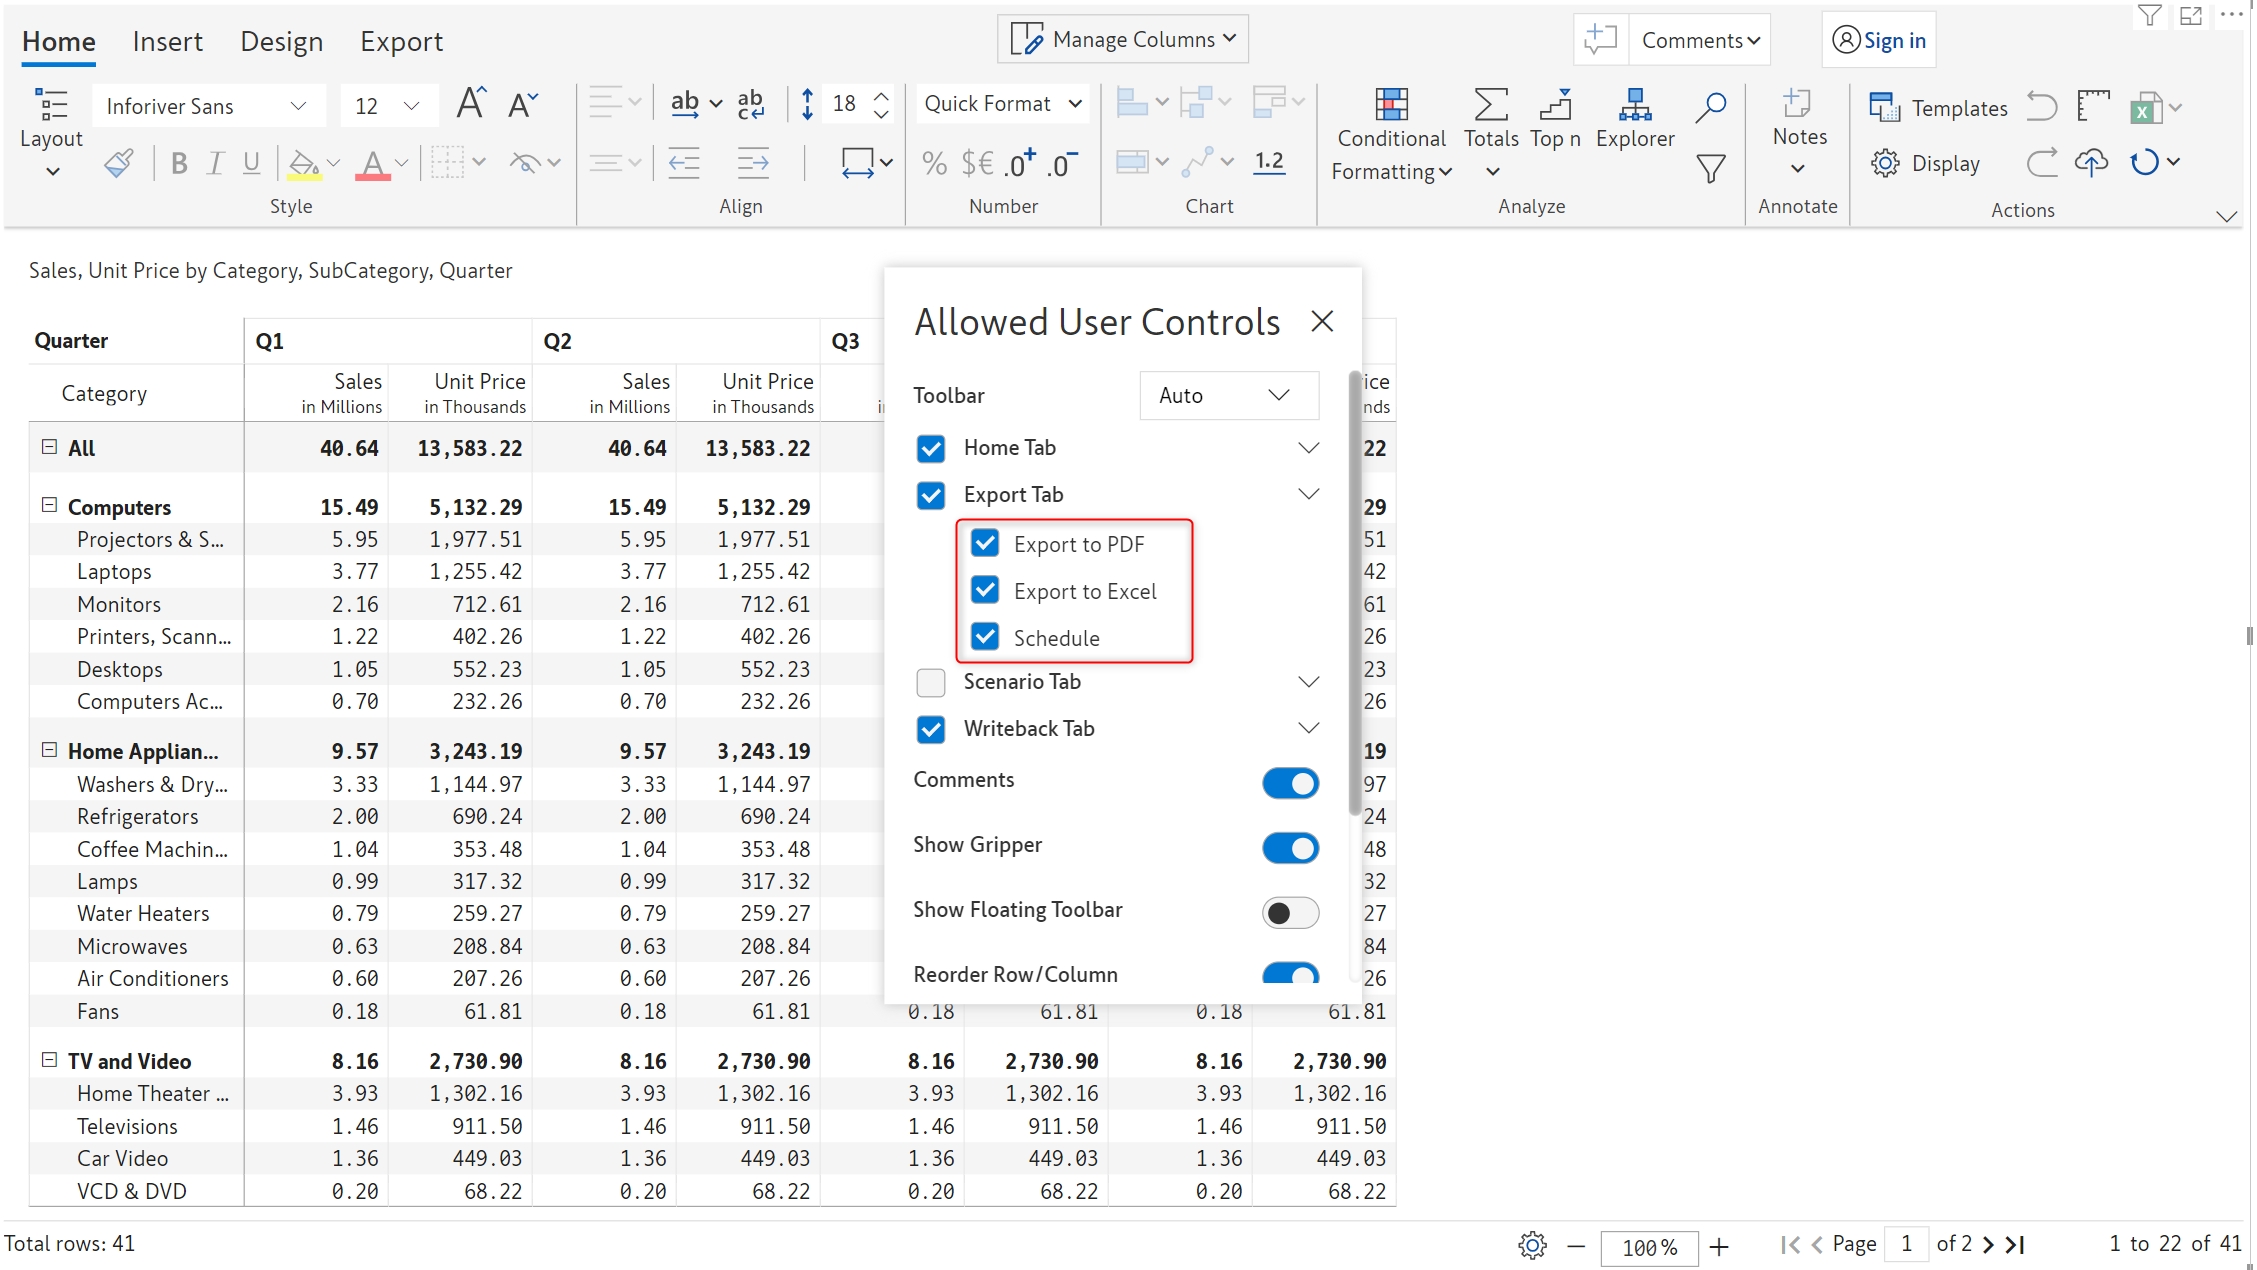
Task: Click the page number input field
Action: click(x=1906, y=1243)
